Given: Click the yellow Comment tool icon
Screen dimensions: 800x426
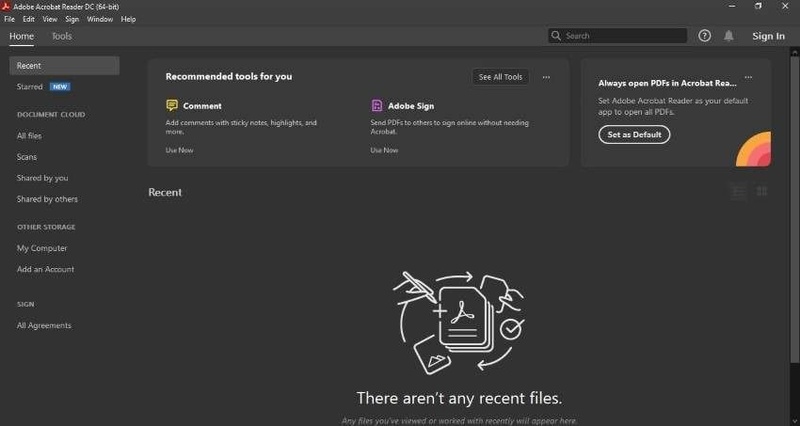Looking at the screenshot, I should point(172,105).
